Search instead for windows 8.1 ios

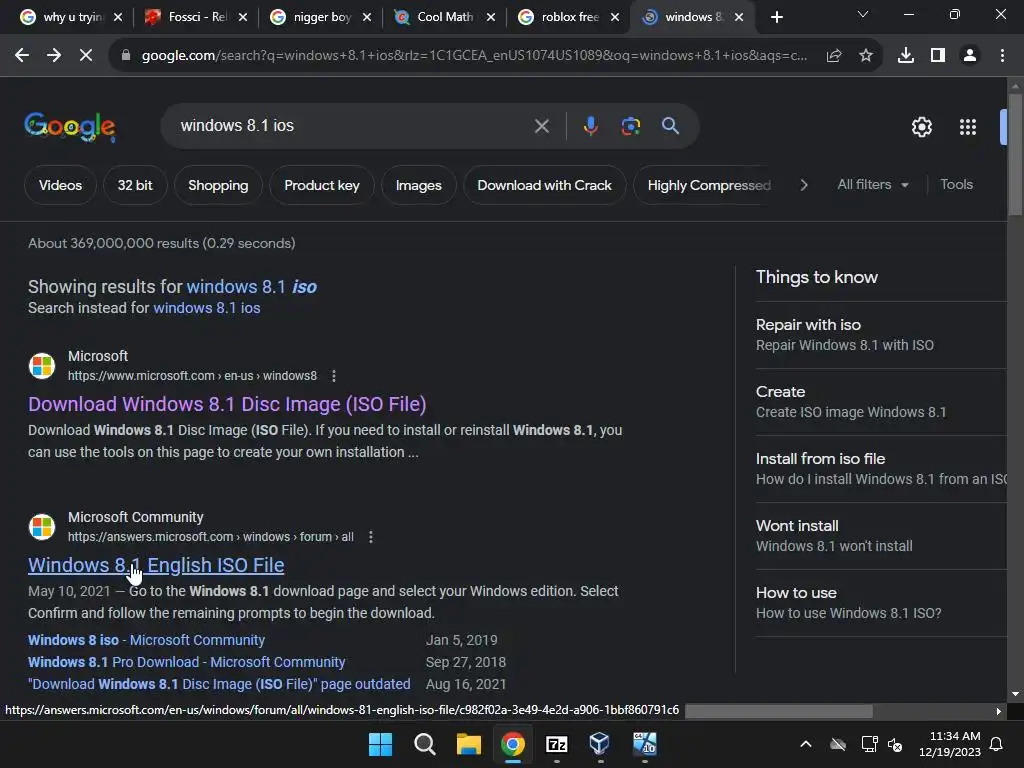tap(206, 308)
